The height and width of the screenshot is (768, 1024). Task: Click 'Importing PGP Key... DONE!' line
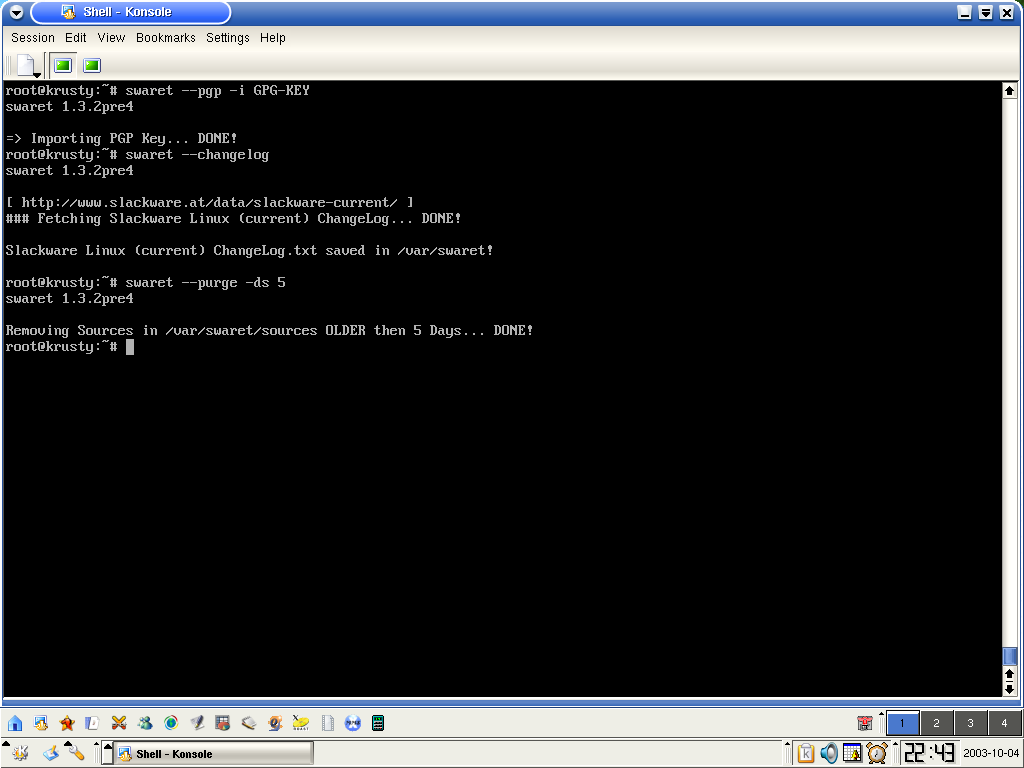pyautogui.click(x=121, y=138)
